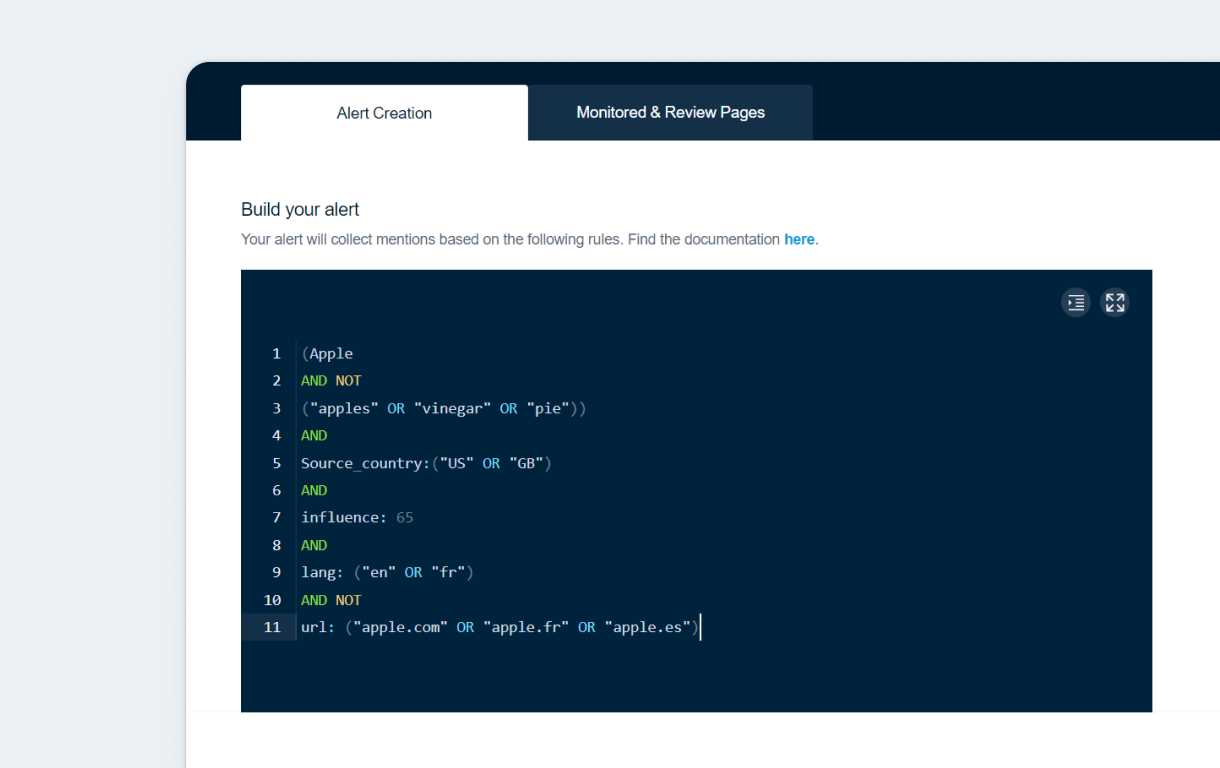Click the AND operator on line 4
The image size is (1220, 768).
click(314, 436)
